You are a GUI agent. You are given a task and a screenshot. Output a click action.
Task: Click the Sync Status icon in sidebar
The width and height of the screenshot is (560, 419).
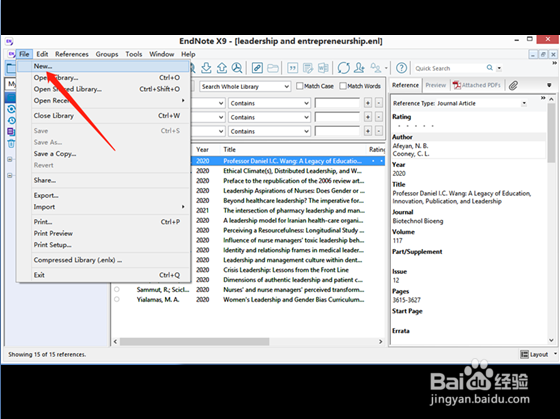point(11,109)
